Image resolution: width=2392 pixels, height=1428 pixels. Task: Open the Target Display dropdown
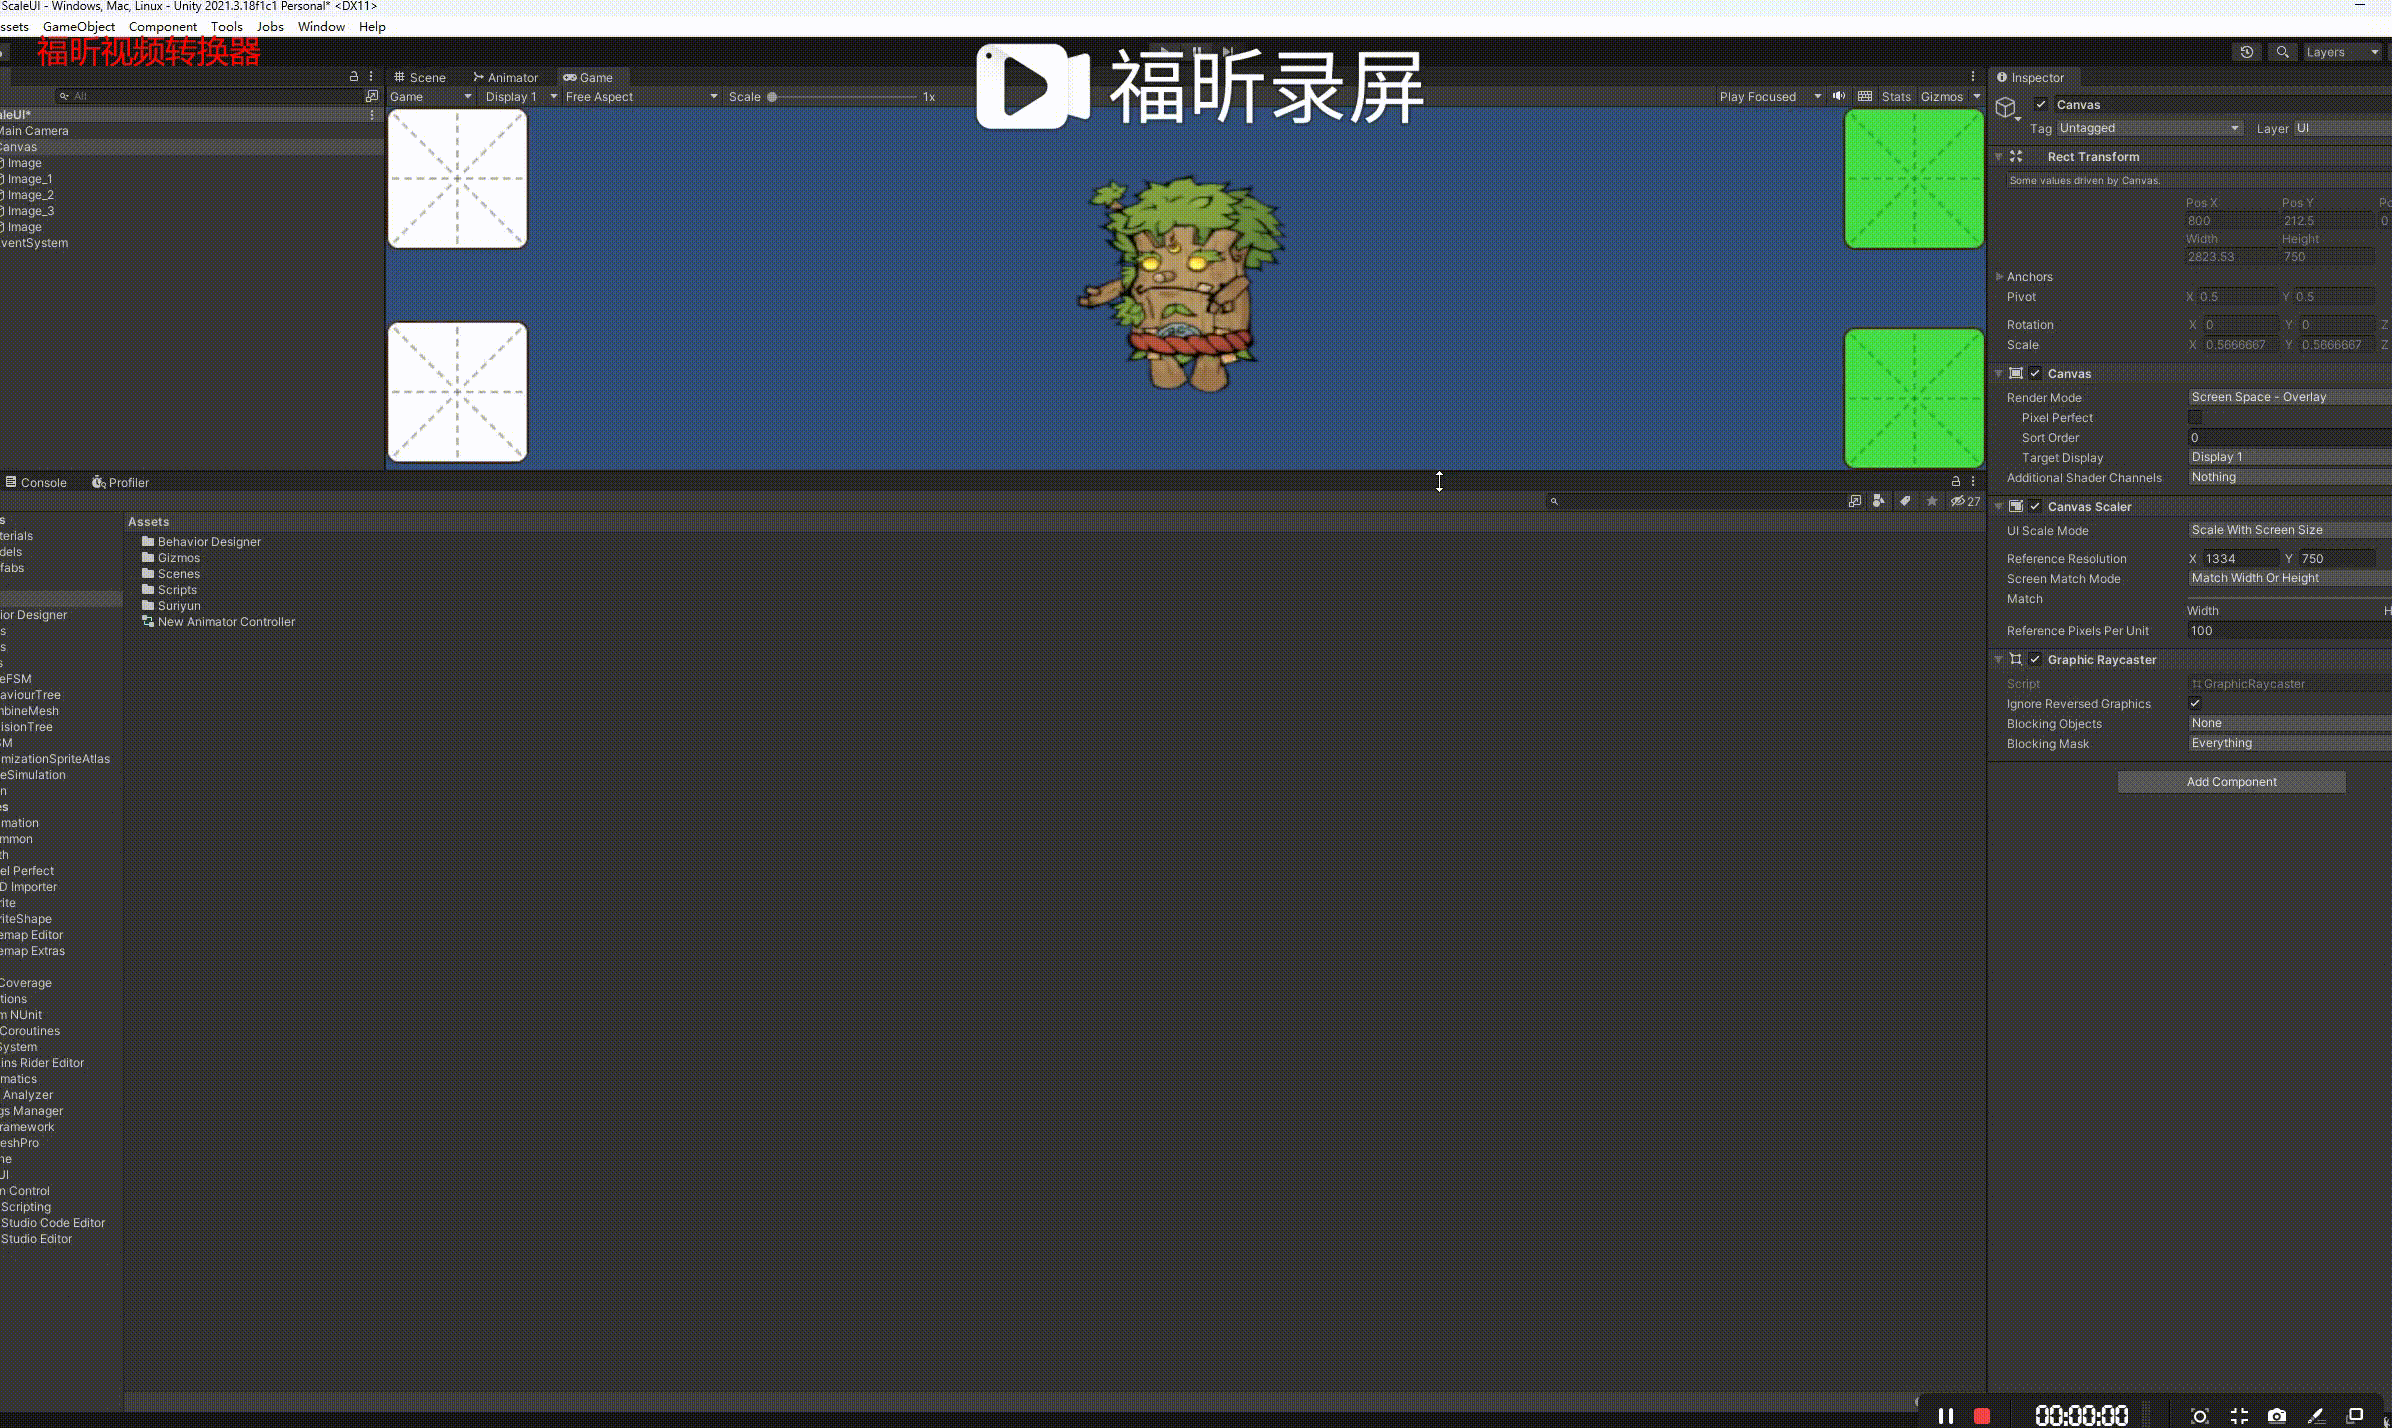point(2290,457)
